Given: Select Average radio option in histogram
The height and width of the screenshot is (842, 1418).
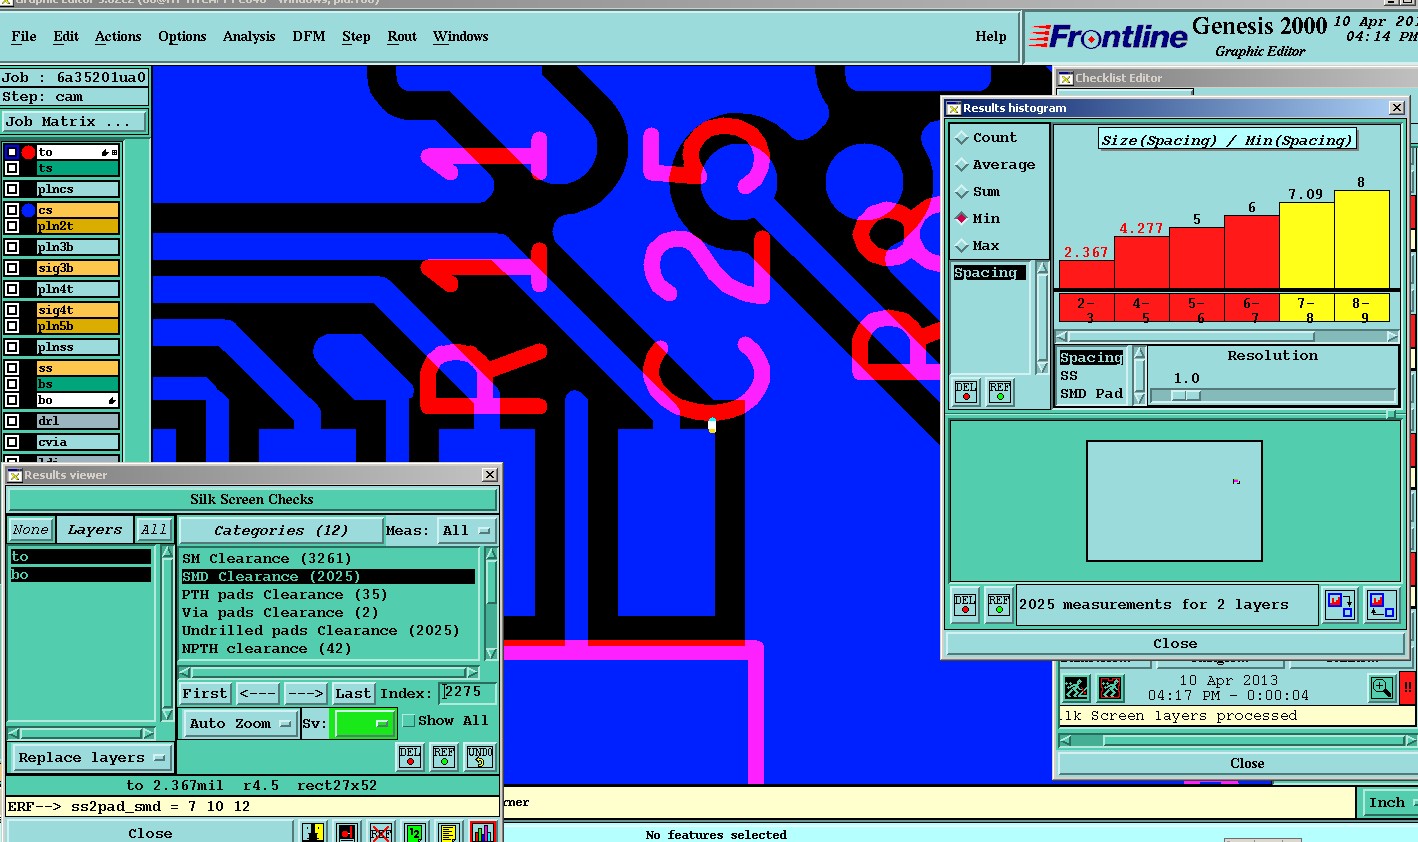Looking at the screenshot, I should tap(962, 165).
